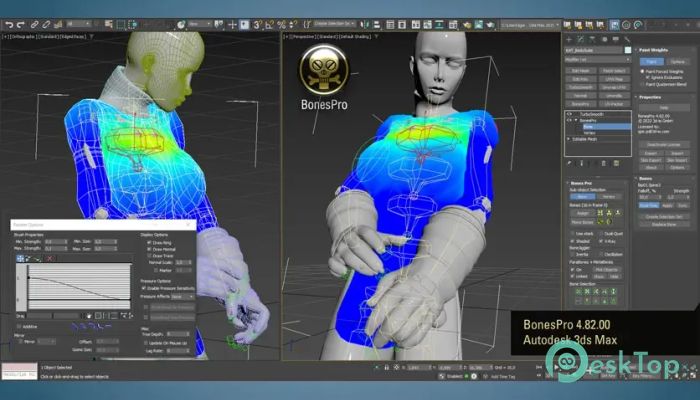Open the reference coordinate system dropdown
Viewport: 700px width, 400px height.
[199, 24]
